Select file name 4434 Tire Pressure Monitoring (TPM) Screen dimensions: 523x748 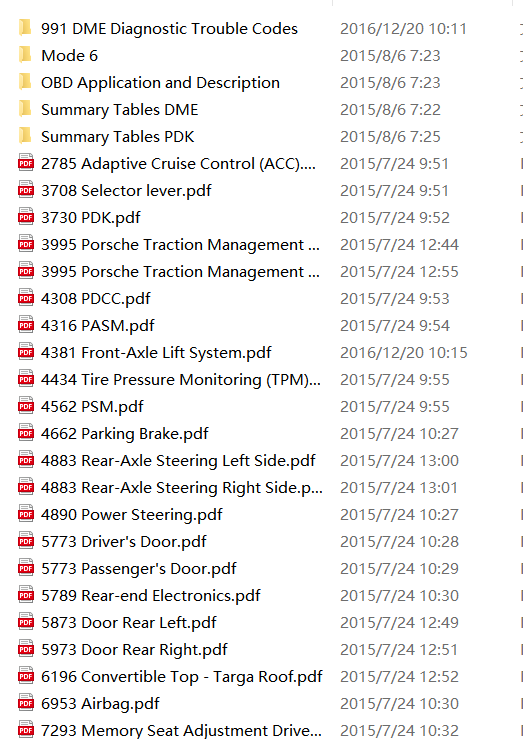(181, 380)
